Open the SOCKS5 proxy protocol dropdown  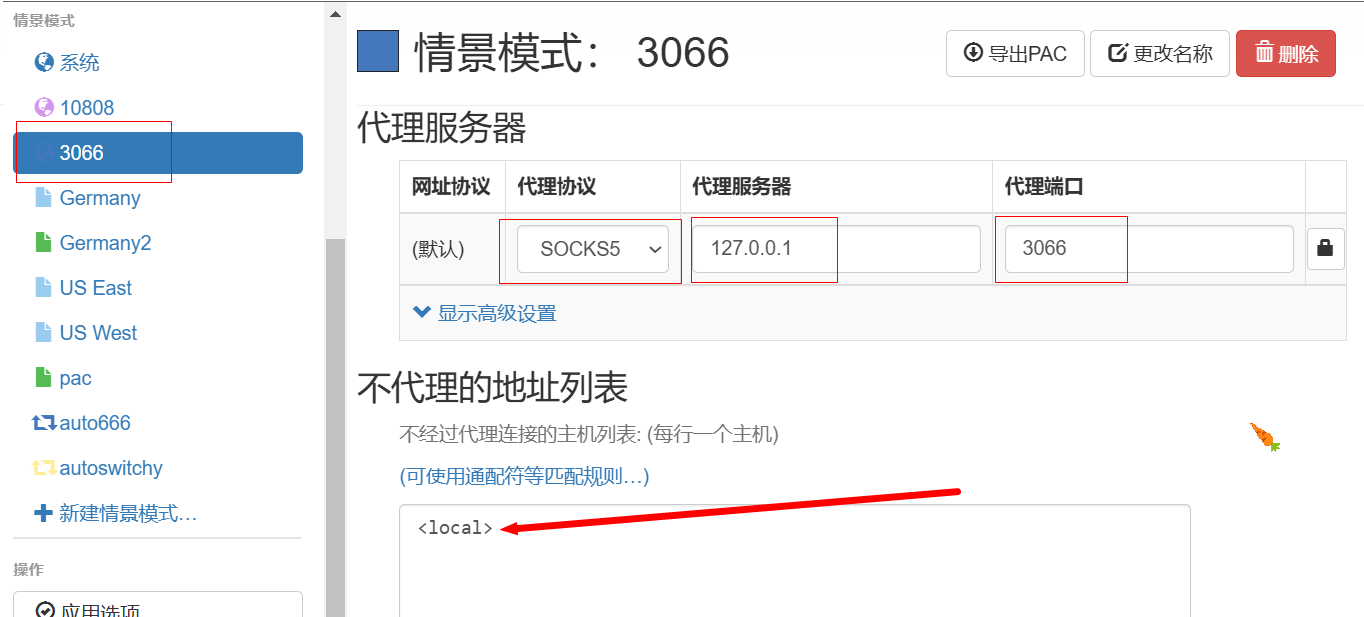click(593, 249)
